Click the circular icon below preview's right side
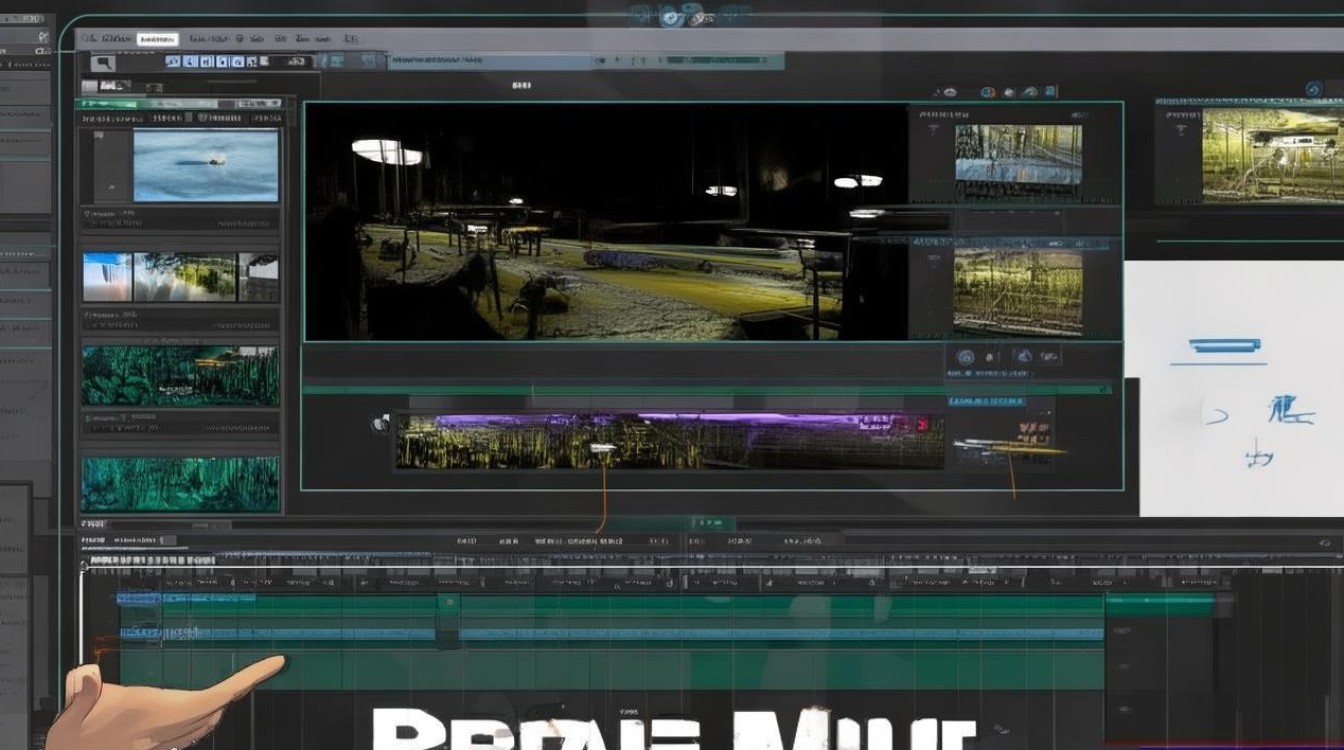 point(965,356)
